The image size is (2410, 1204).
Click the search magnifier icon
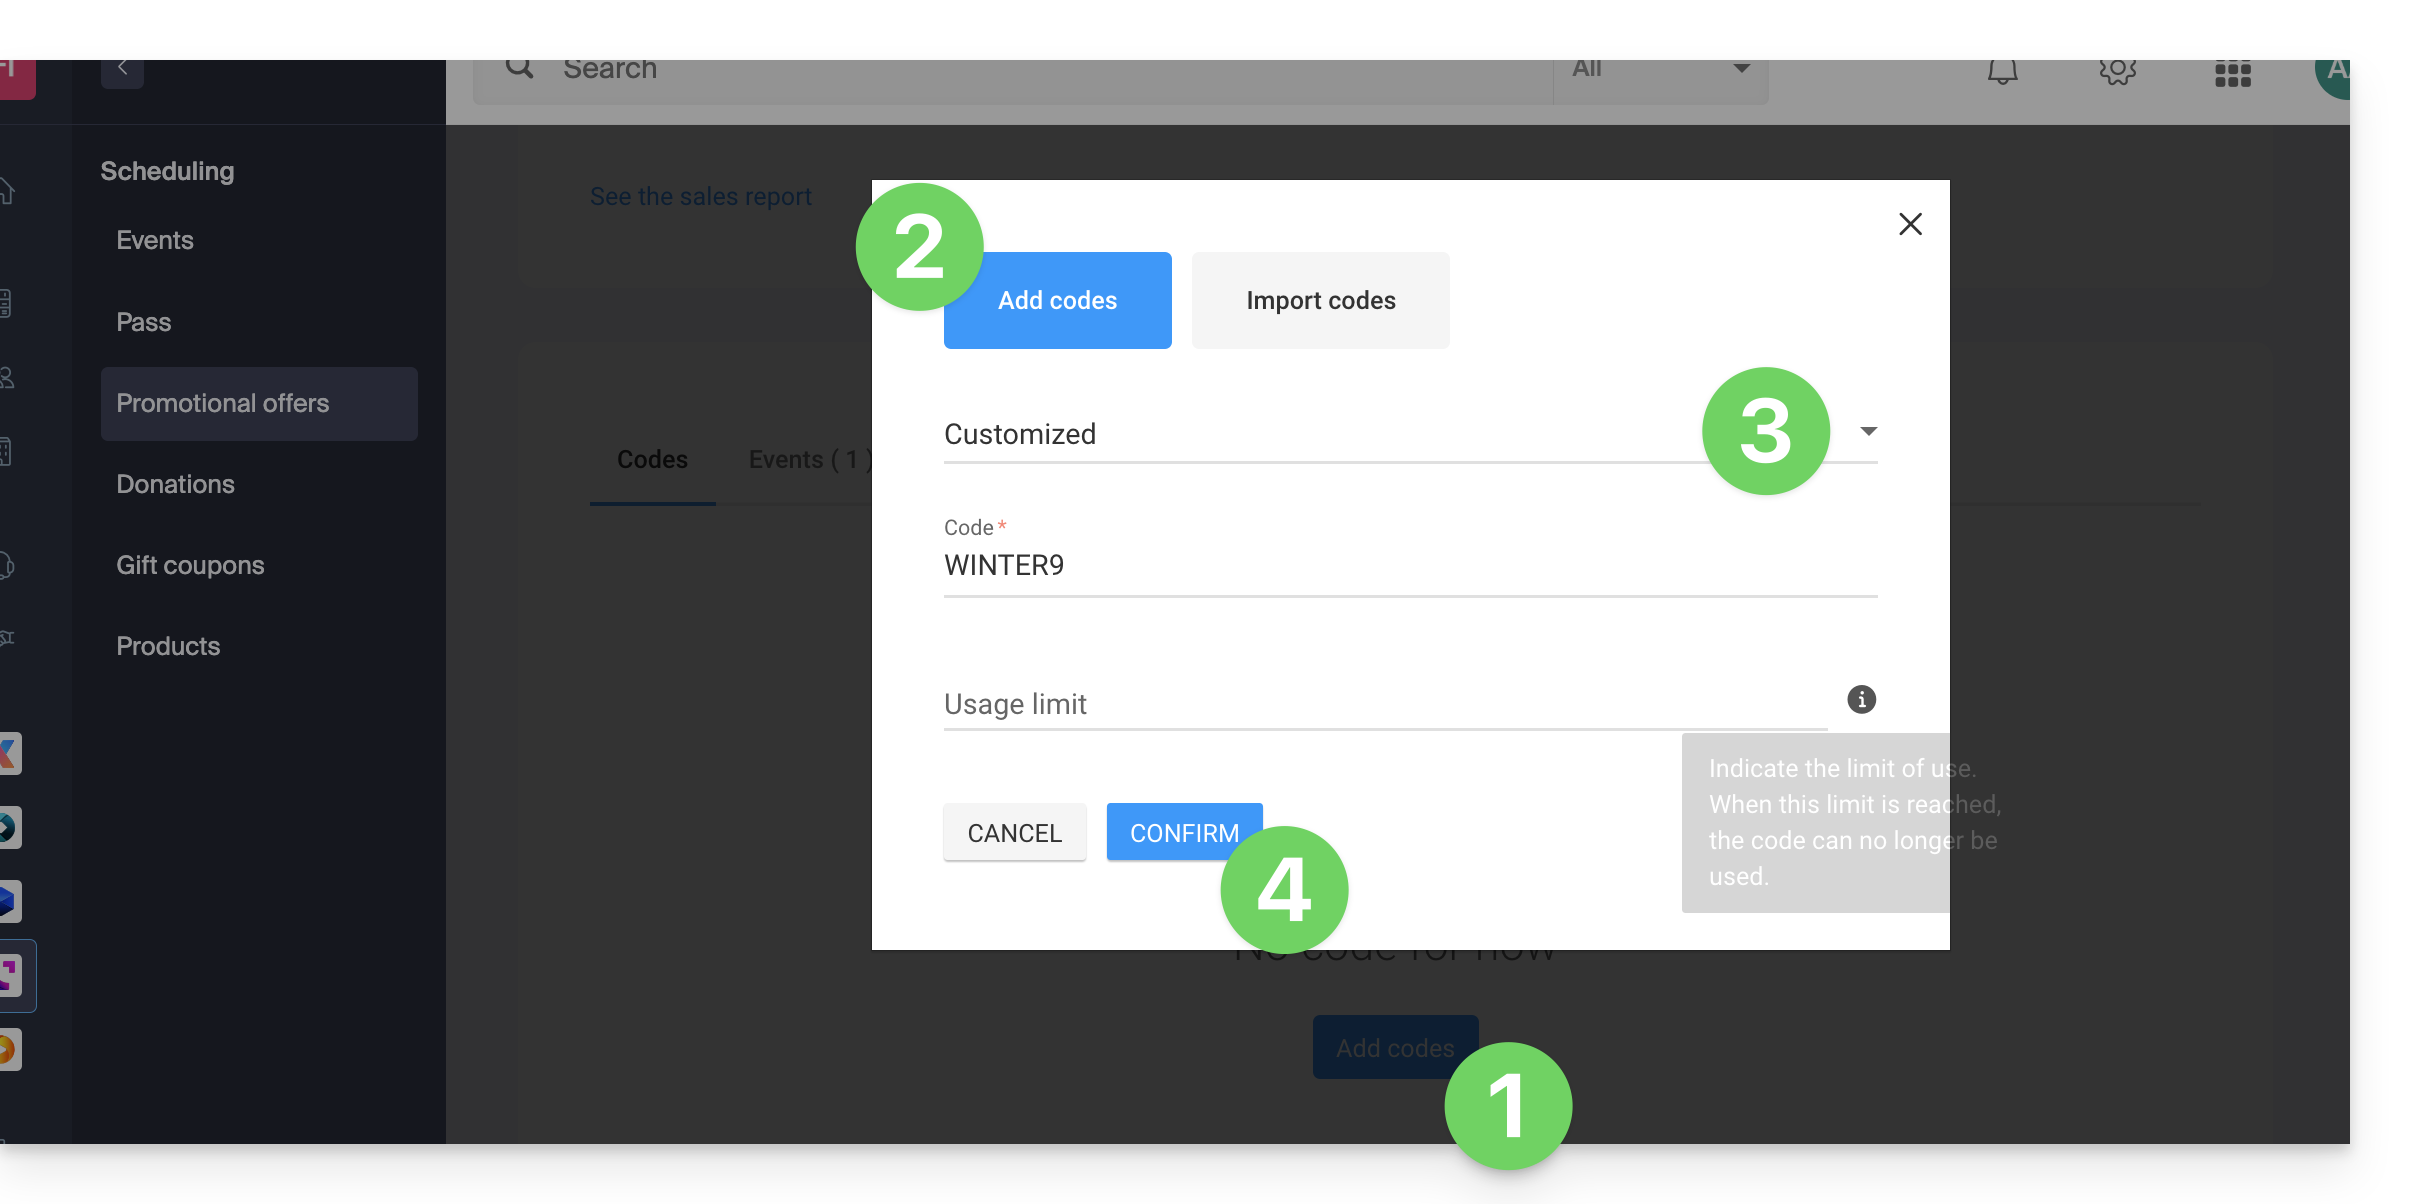tap(519, 68)
